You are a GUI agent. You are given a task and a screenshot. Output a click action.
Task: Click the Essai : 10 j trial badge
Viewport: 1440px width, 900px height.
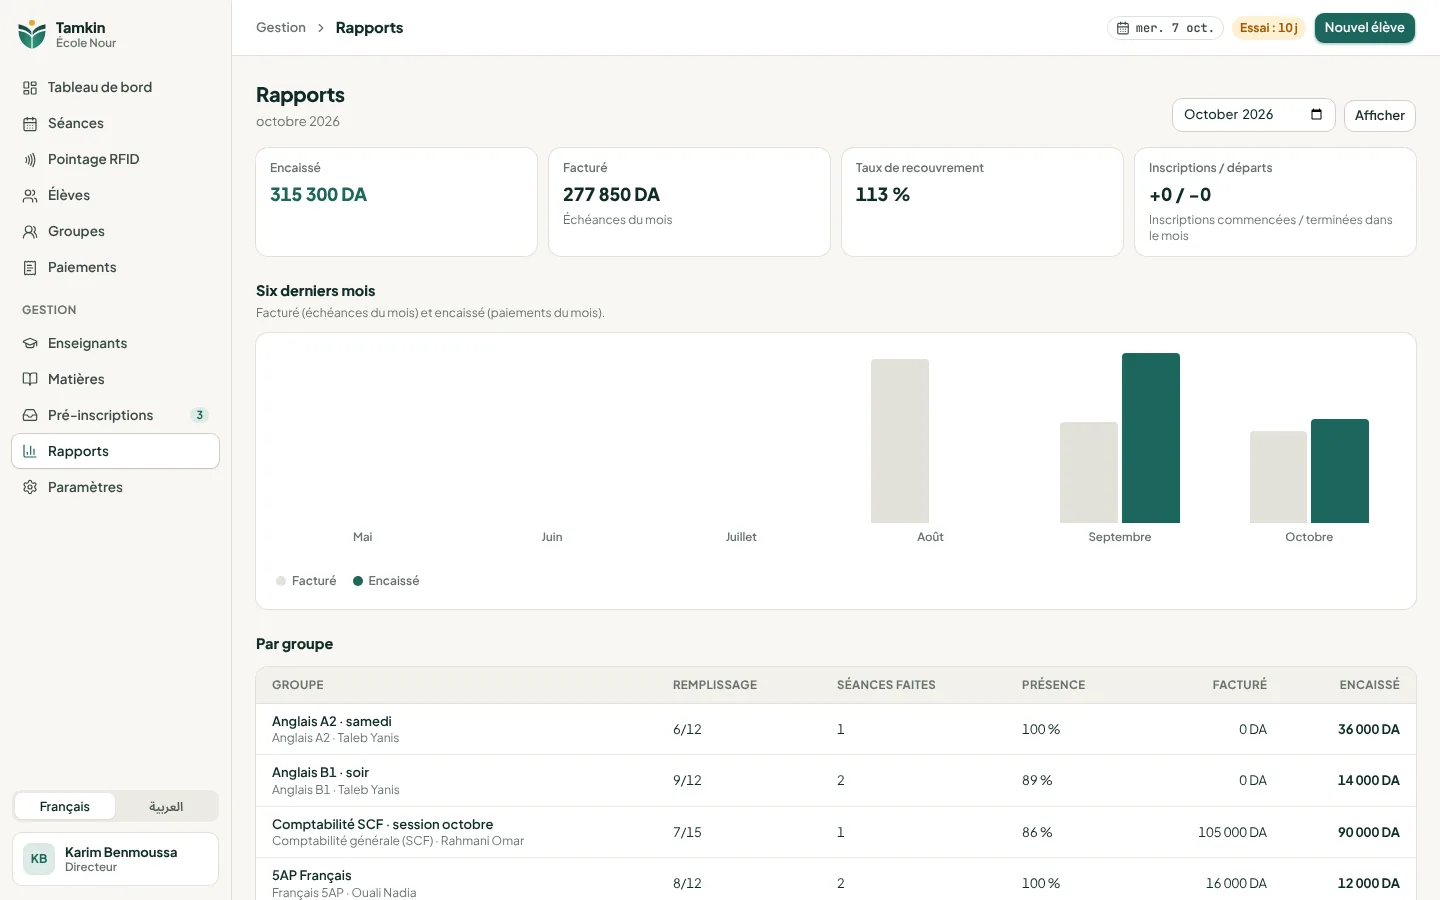tap(1269, 28)
